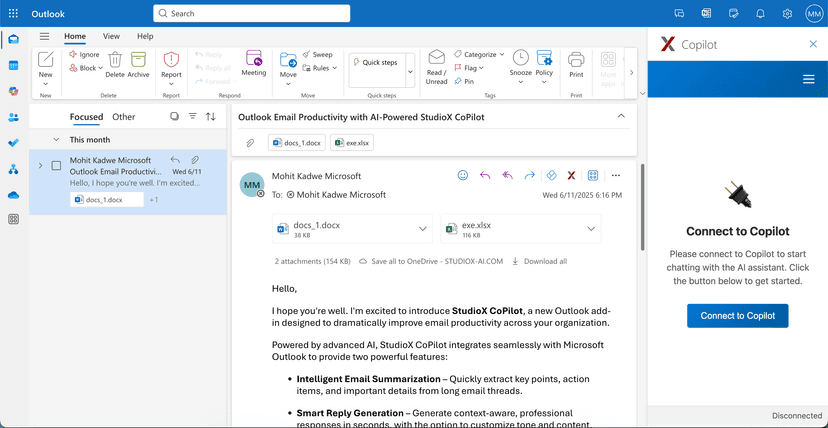
Task: Expand the docs_1.docx attachment dropdown
Action: [x=424, y=230]
